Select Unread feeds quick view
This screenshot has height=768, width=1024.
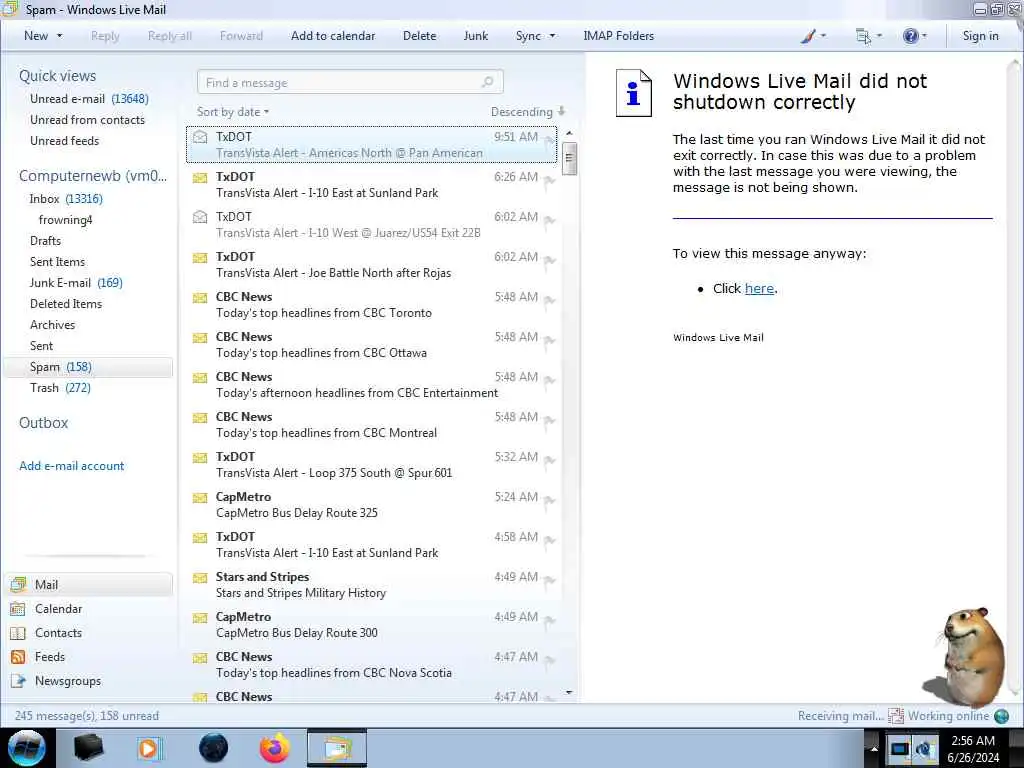tap(64, 140)
